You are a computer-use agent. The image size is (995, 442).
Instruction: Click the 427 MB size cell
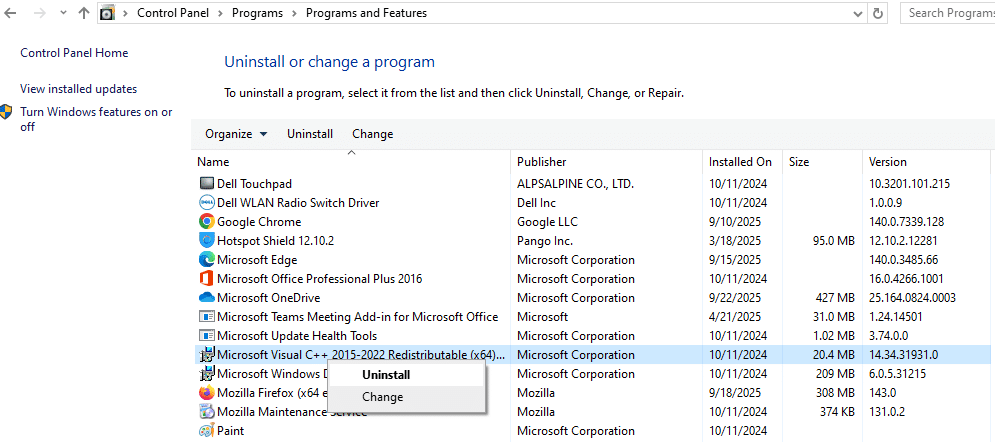tap(836, 298)
